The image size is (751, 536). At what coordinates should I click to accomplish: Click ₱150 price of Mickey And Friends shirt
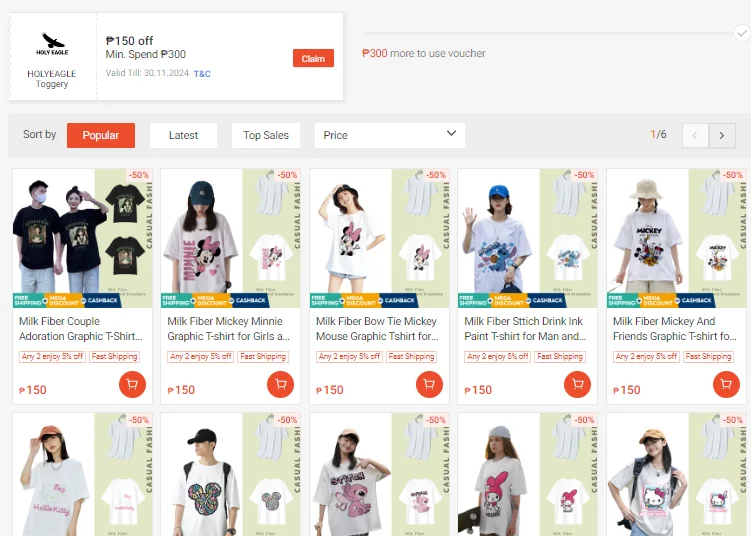click(x=626, y=390)
